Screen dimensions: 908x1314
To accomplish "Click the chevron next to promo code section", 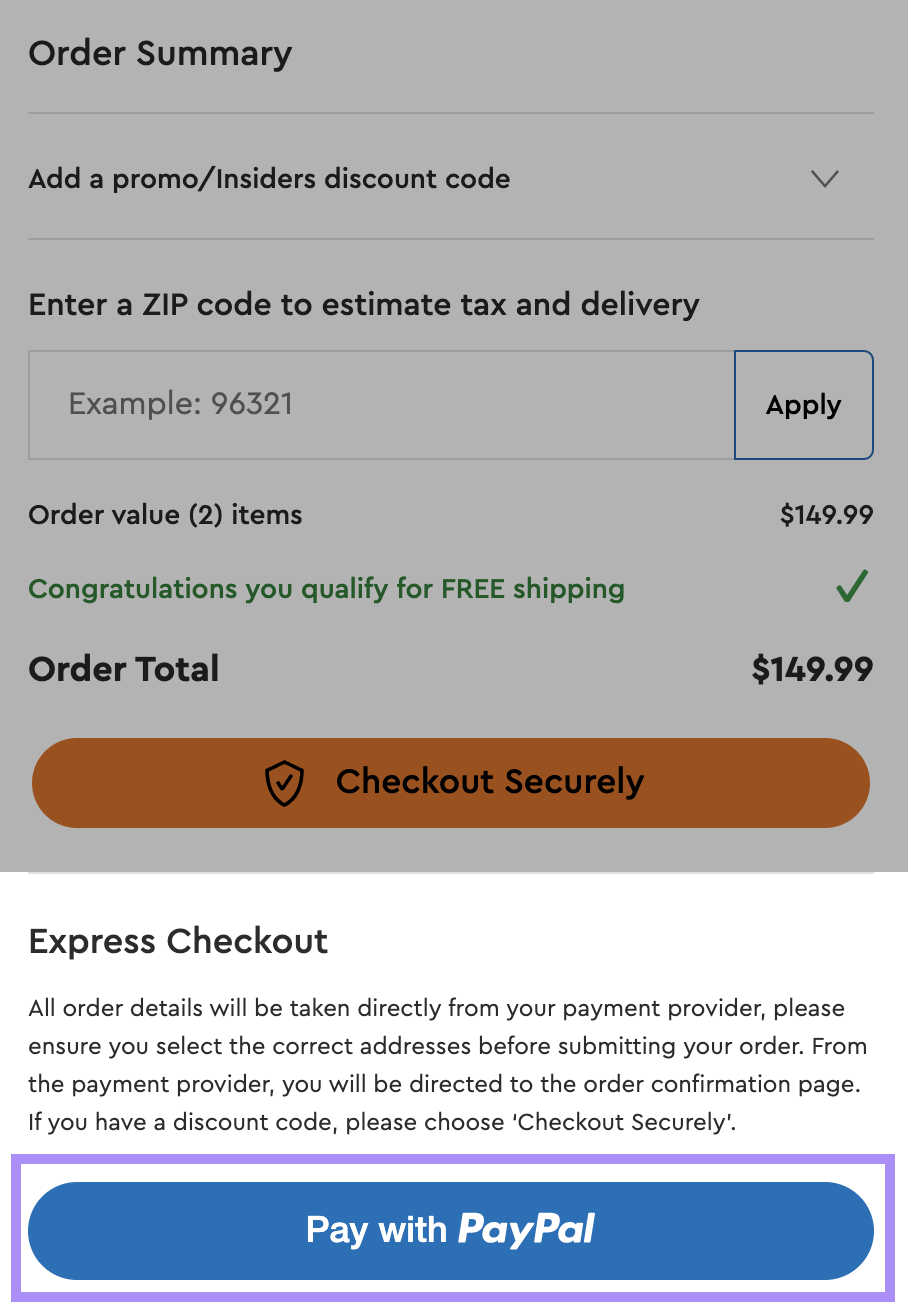I will (824, 179).
